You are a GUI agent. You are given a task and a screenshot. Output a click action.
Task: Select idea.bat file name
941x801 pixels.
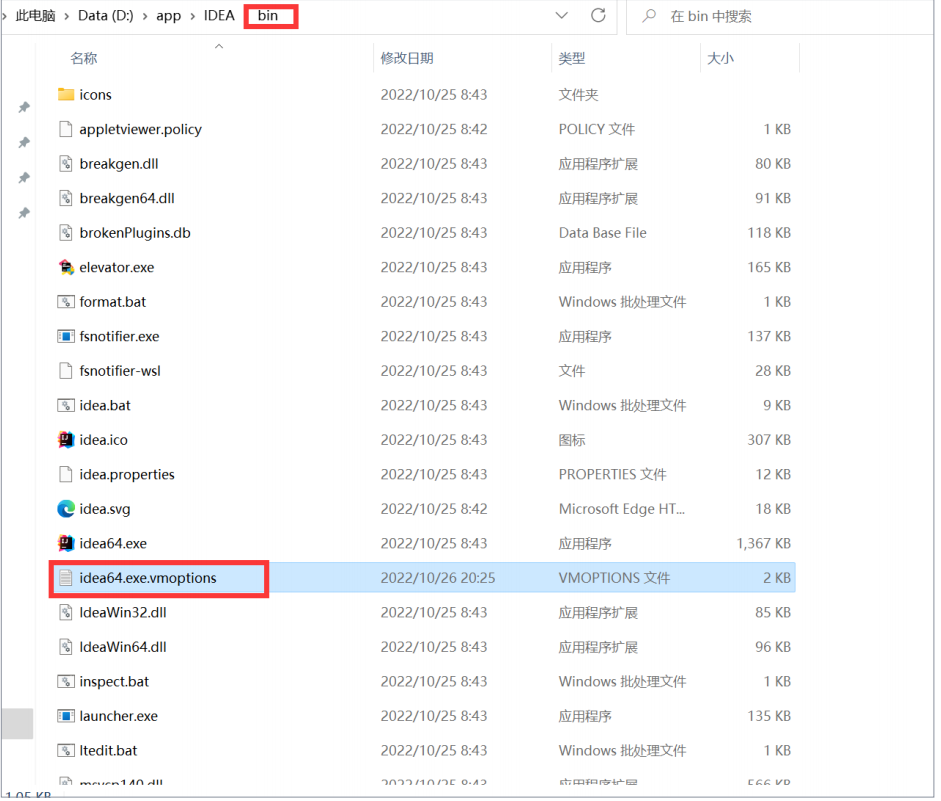point(104,406)
